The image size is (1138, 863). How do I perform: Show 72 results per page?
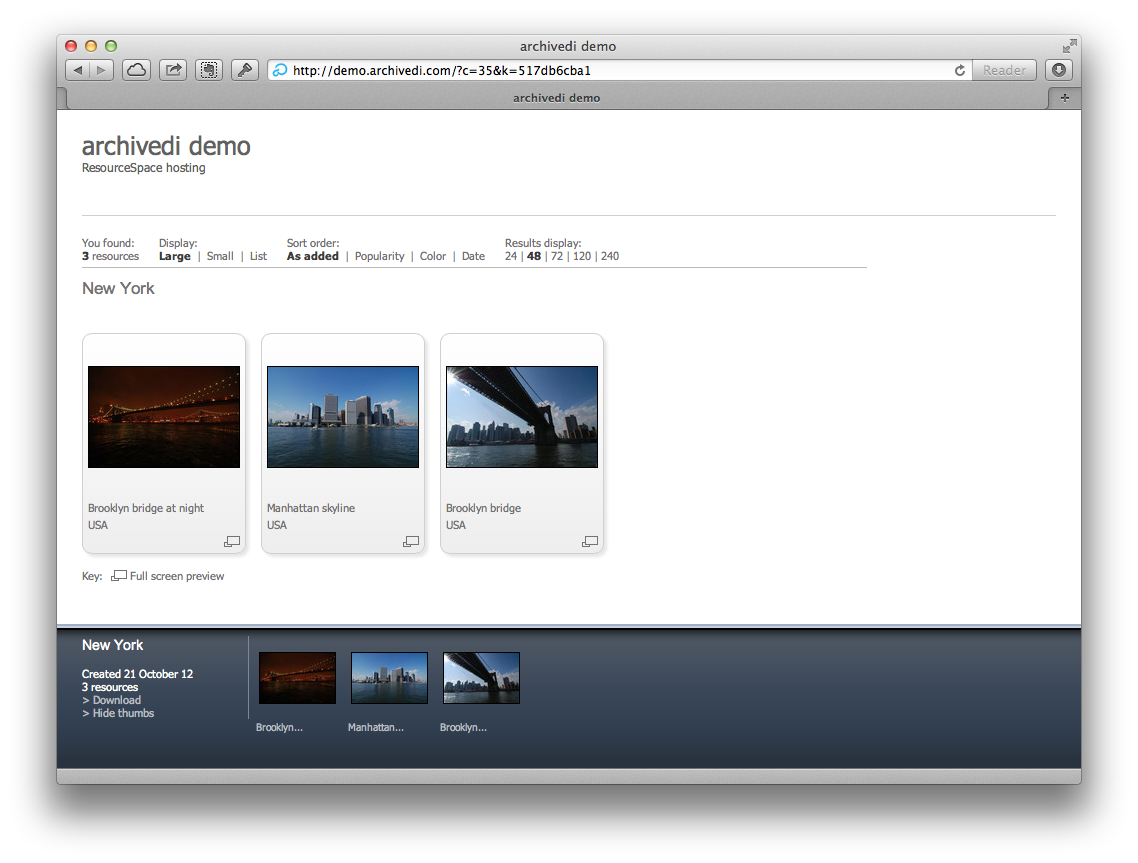coord(557,256)
